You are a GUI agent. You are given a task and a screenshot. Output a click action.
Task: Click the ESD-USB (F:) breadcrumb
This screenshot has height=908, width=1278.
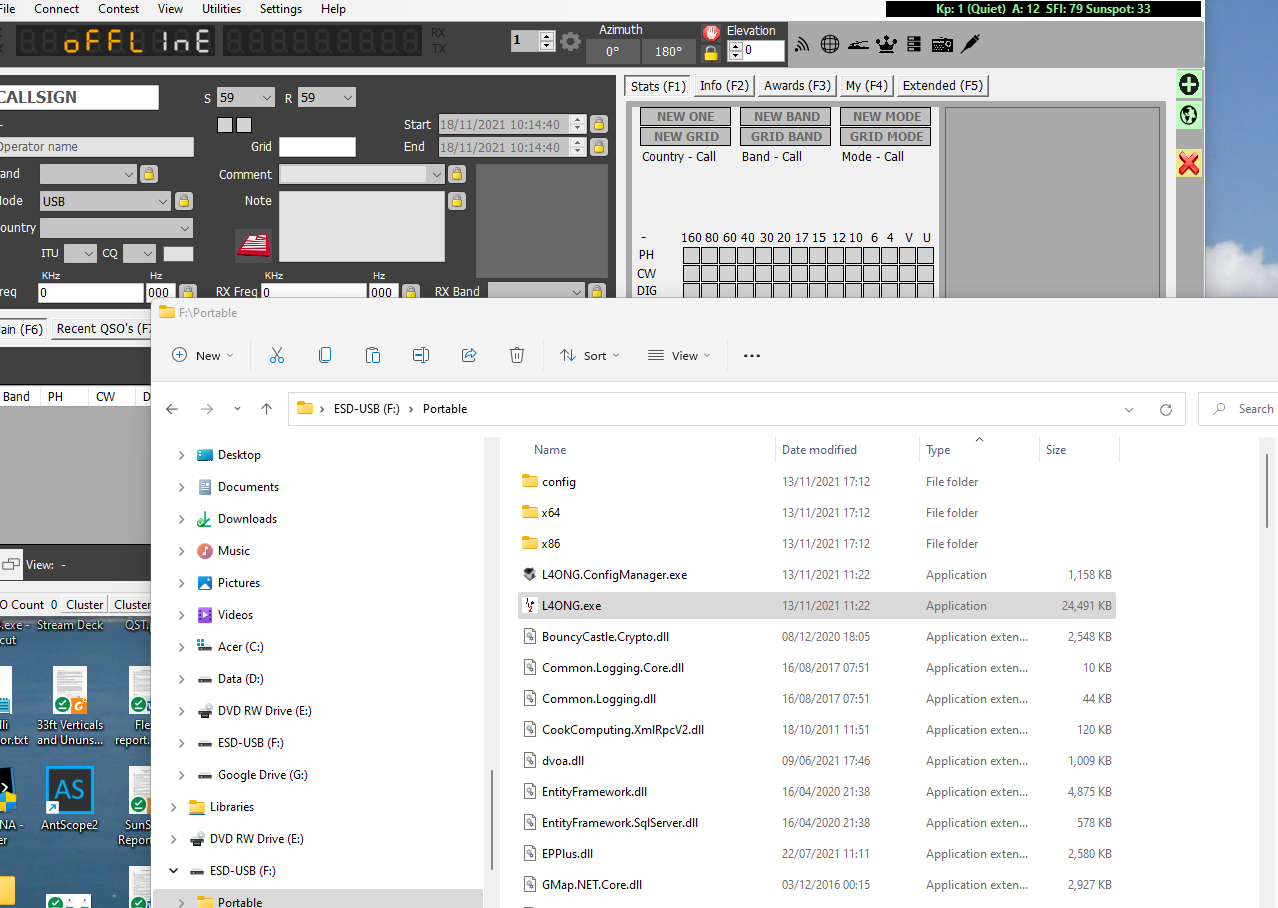pos(366,409)
